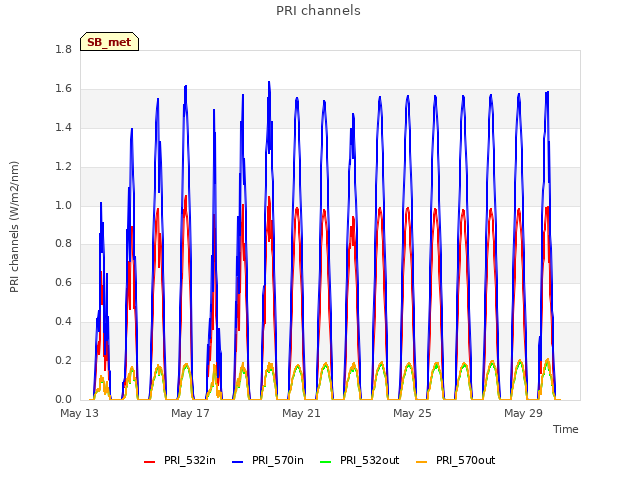Click the 0.8 y-axis tick label
This screenshot has width=640, height=480.
pyautogui.click(x=64, y=243)
